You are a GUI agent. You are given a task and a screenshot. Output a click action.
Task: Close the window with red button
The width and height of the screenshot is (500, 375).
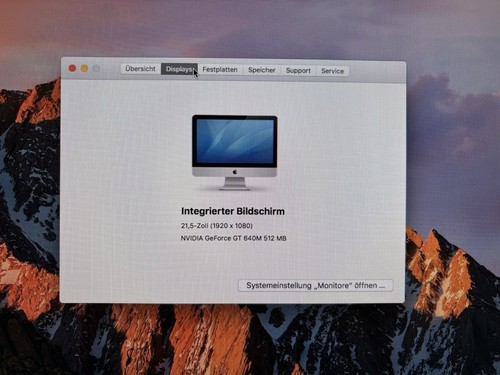pyautogui.click(x=72, y=68)
